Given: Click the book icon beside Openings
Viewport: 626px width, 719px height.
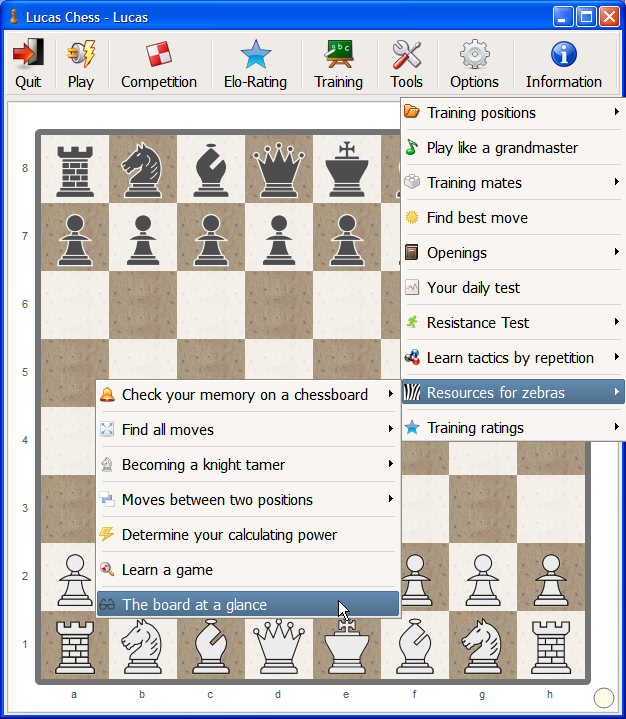Looking at the screenshot, I should pyautogui.click(x=412, y=252).
